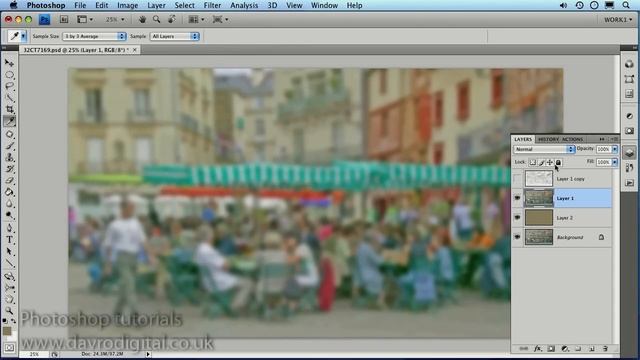Screen dimensions: 640x360
Task: Add a layer mask
Action: click(x=551, y=349)
